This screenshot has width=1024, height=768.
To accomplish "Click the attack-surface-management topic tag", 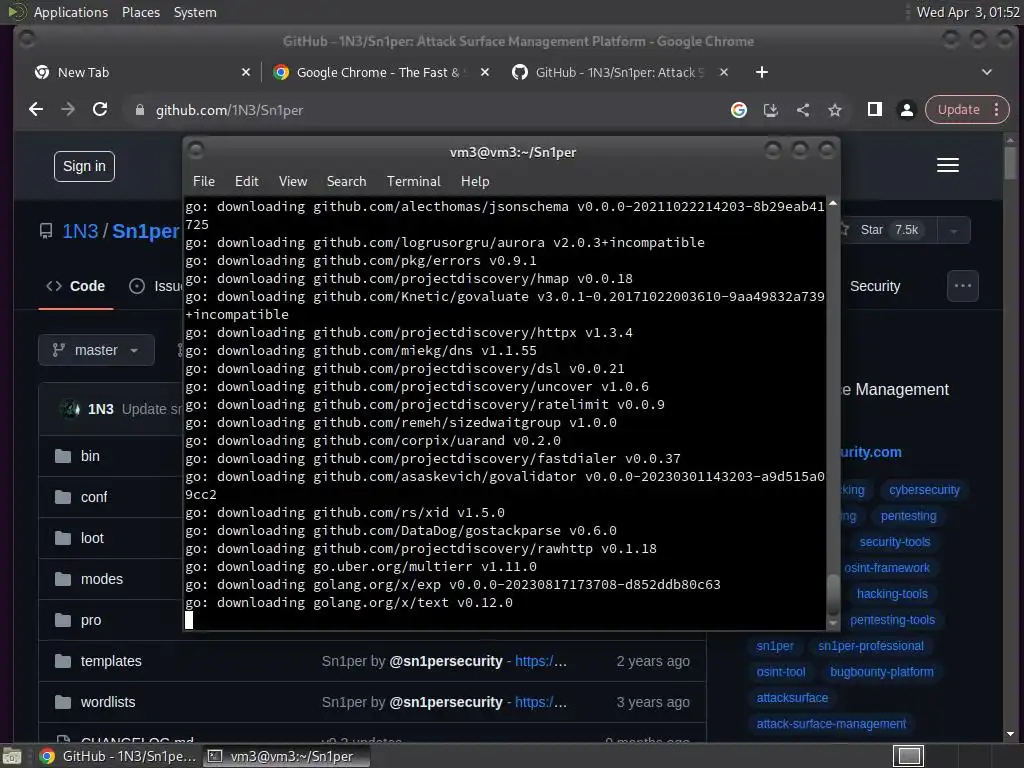I will click(831, 724).
